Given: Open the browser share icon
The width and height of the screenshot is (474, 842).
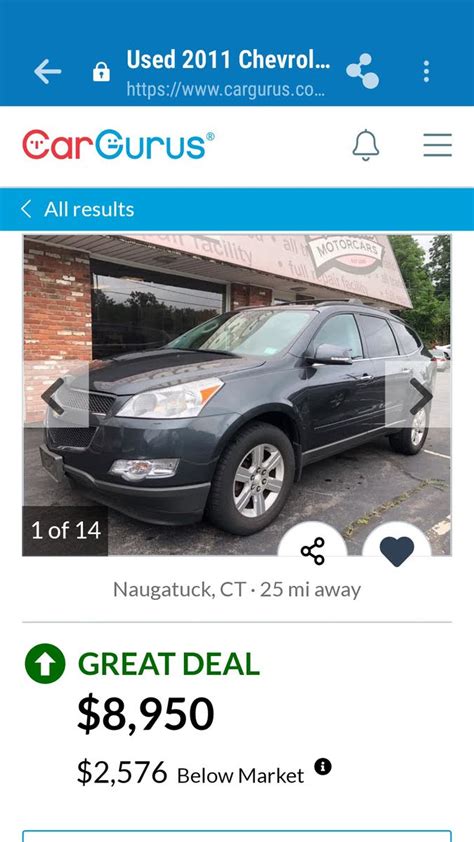Looking at the screenshot, I should [x=362, y=71].
